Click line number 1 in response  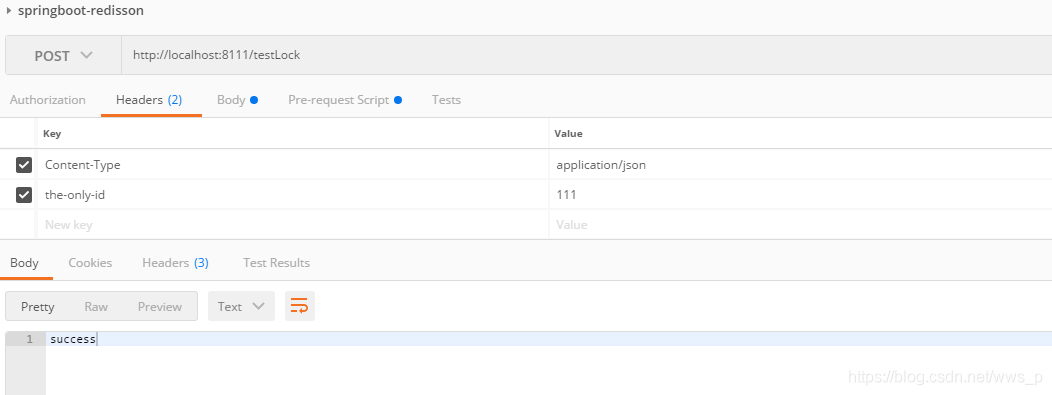click(x=29, y=339)
